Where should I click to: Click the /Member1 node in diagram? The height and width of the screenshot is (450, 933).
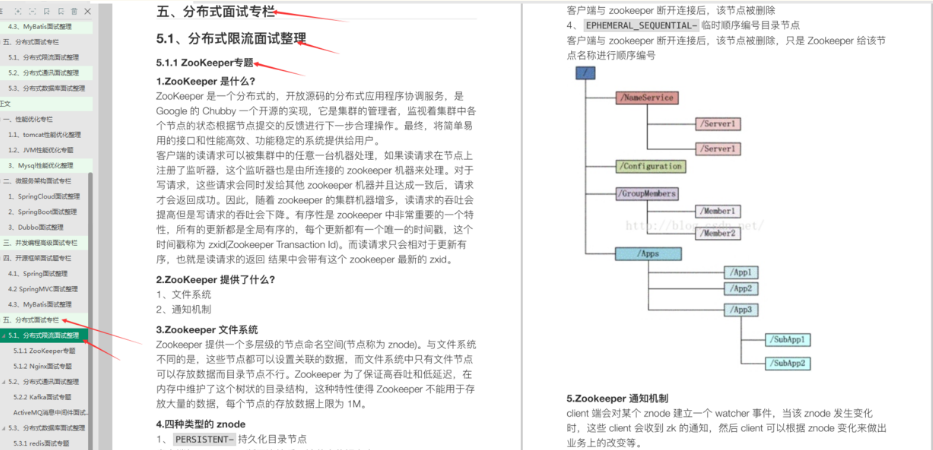pyautogui.click(x=718, y=211)
